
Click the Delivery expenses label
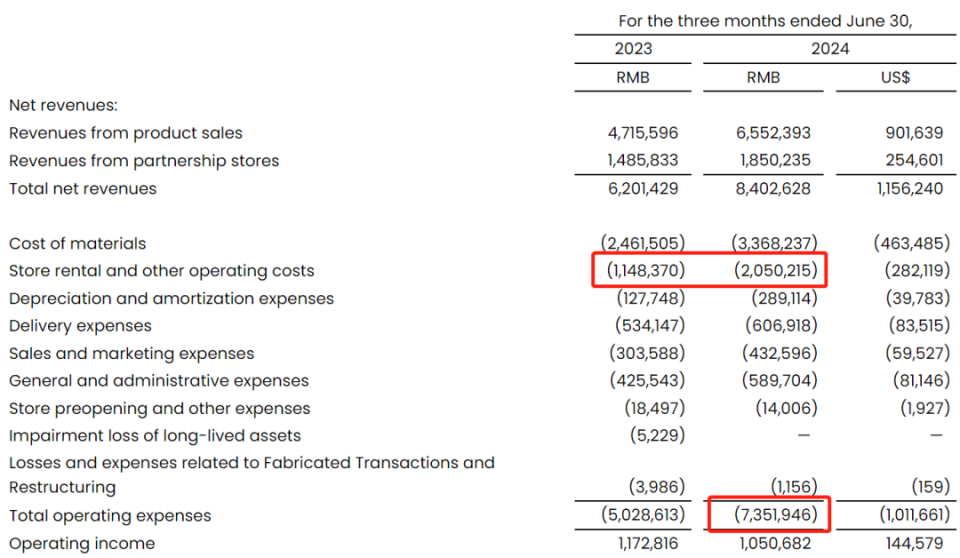pos(80,326)
